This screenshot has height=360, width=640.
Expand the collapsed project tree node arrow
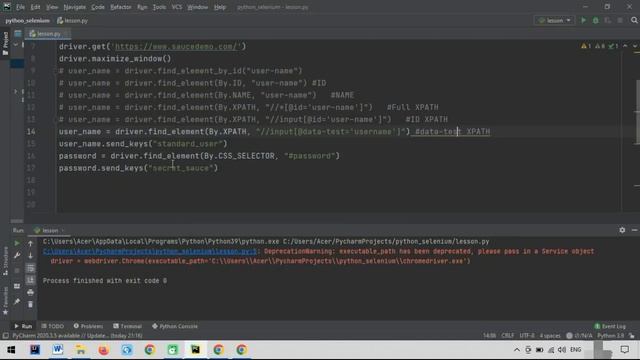click(x=16, y=91)
